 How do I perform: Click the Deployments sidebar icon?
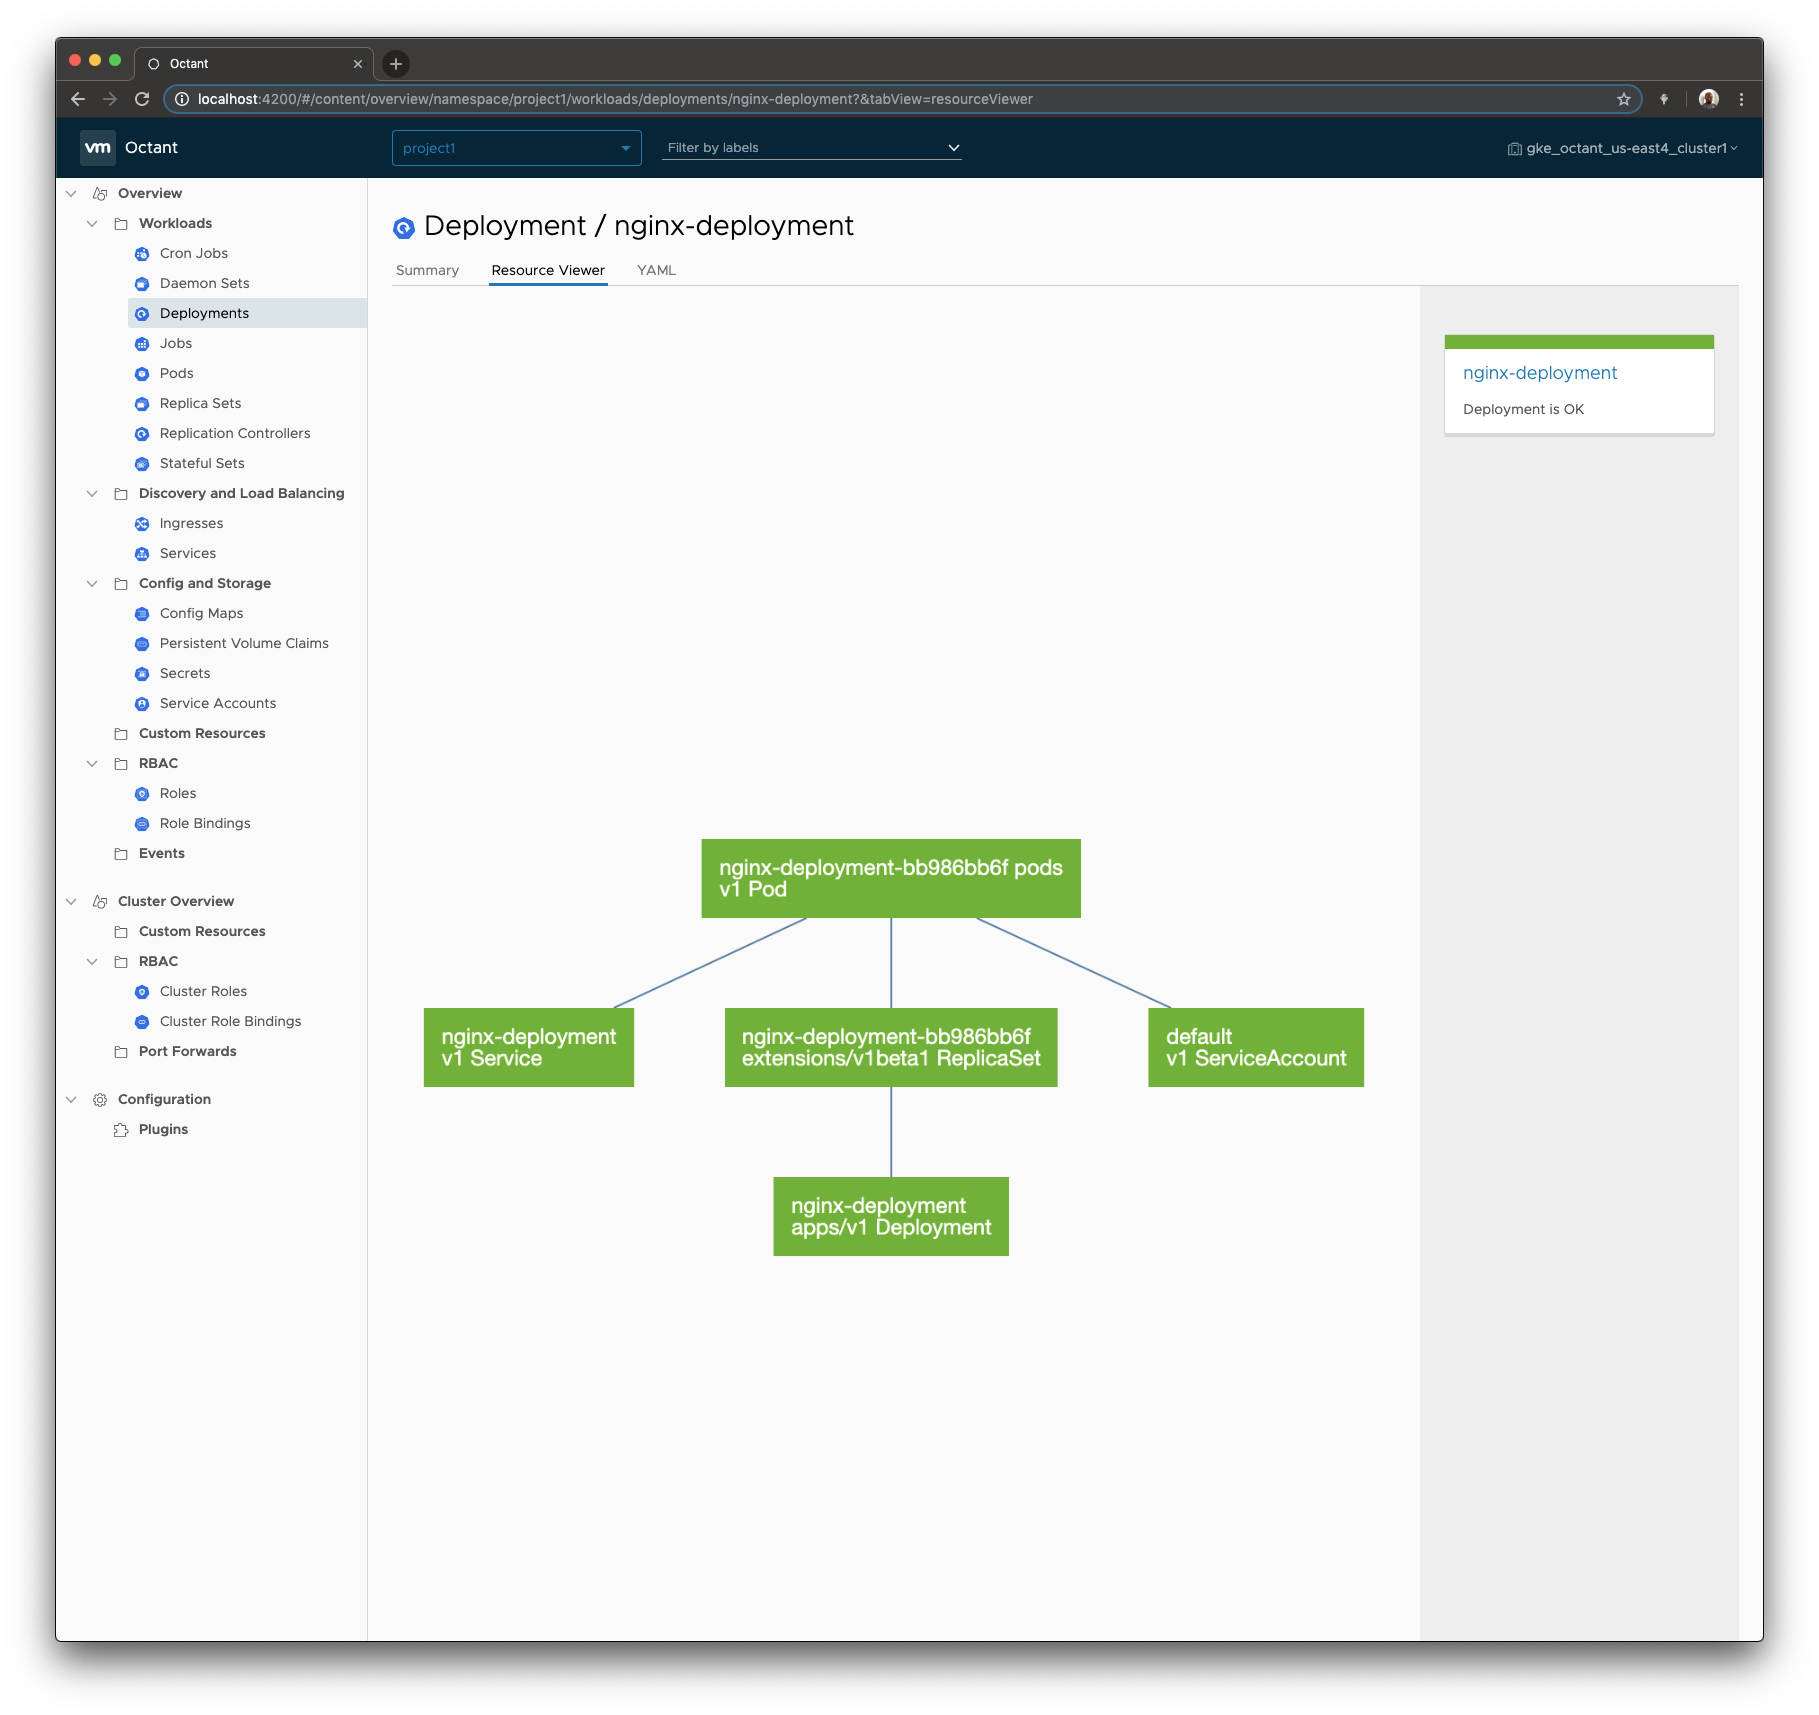click(142, 314)
